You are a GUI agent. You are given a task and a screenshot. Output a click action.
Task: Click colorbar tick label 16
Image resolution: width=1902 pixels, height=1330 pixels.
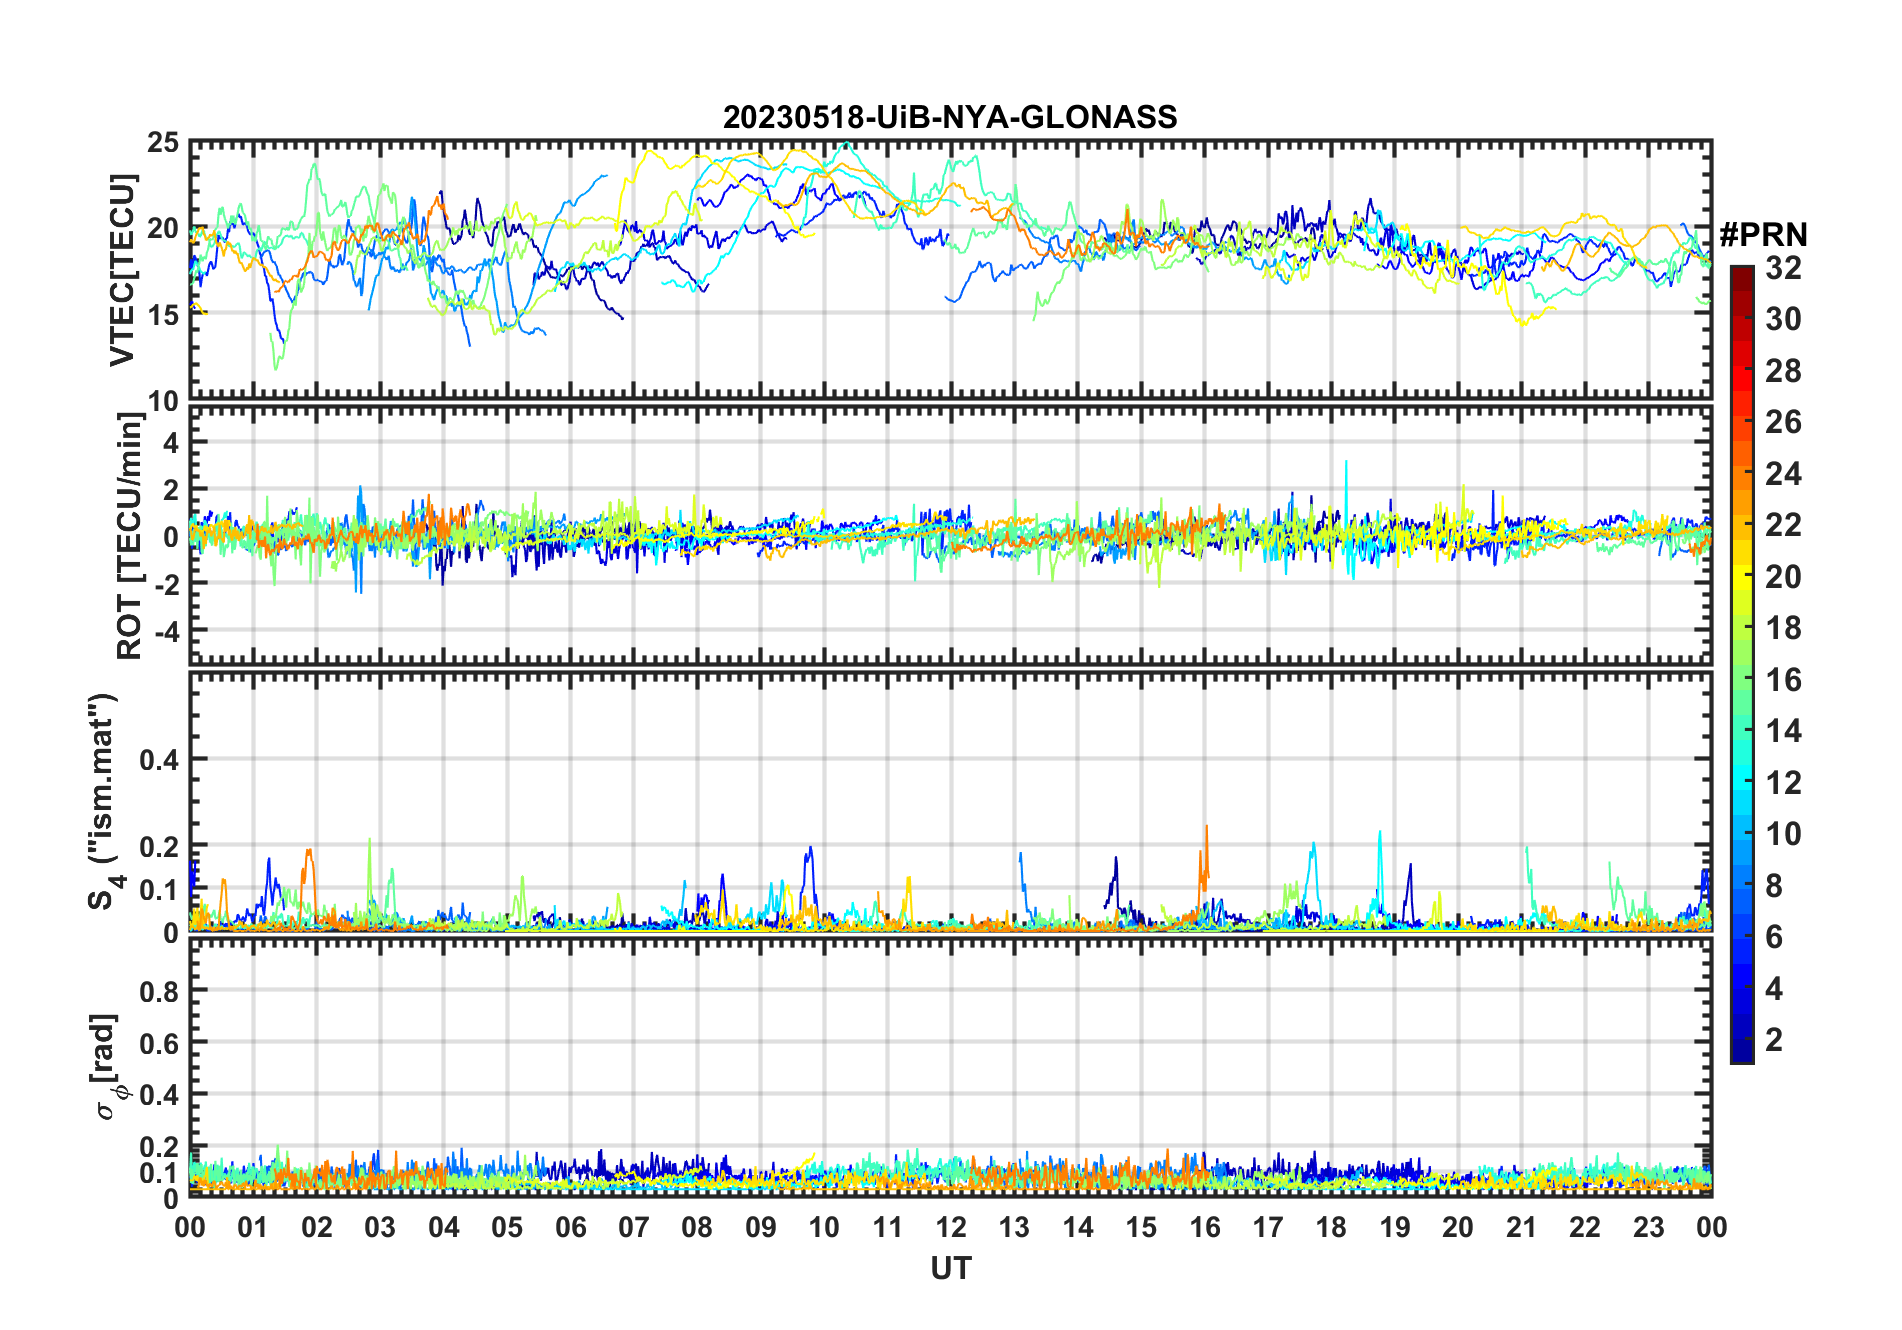1783,680
